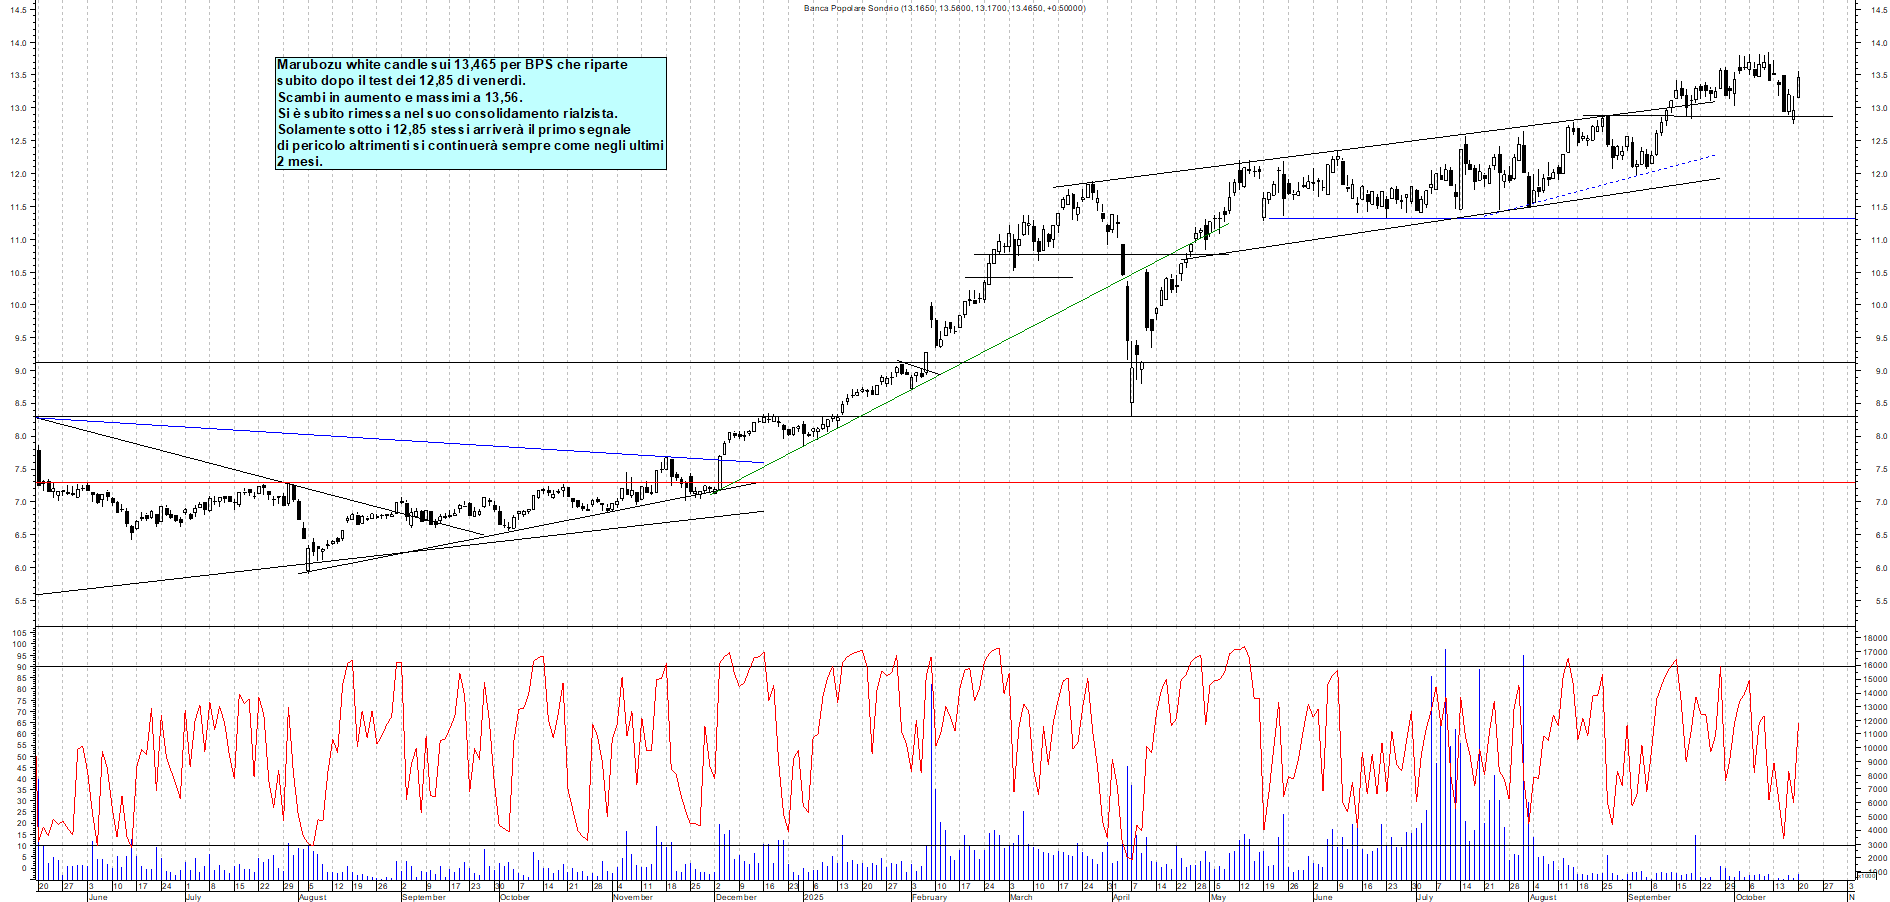Select the 2025 year label on time axis
The height and width of the screenshot is (902, 1890).
(x=813, y=897)
